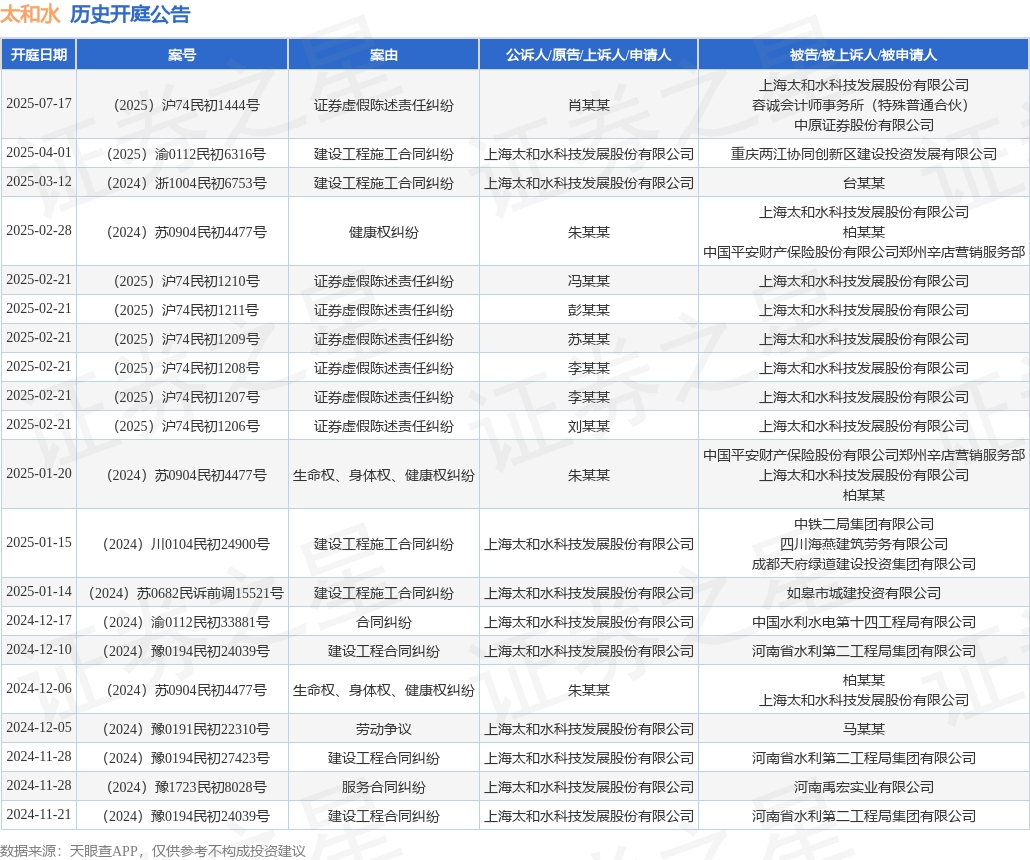Click plaintiff 刘某某
The height and width of the screenshot is (860, 1030).
click(589, 426)
